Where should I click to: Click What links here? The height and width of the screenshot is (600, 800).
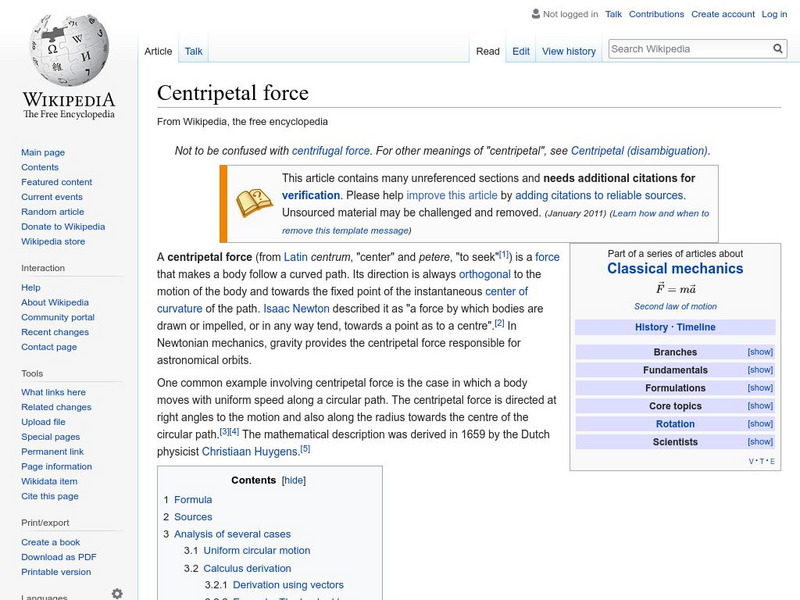pyautogui.click(x=54, y=392)
